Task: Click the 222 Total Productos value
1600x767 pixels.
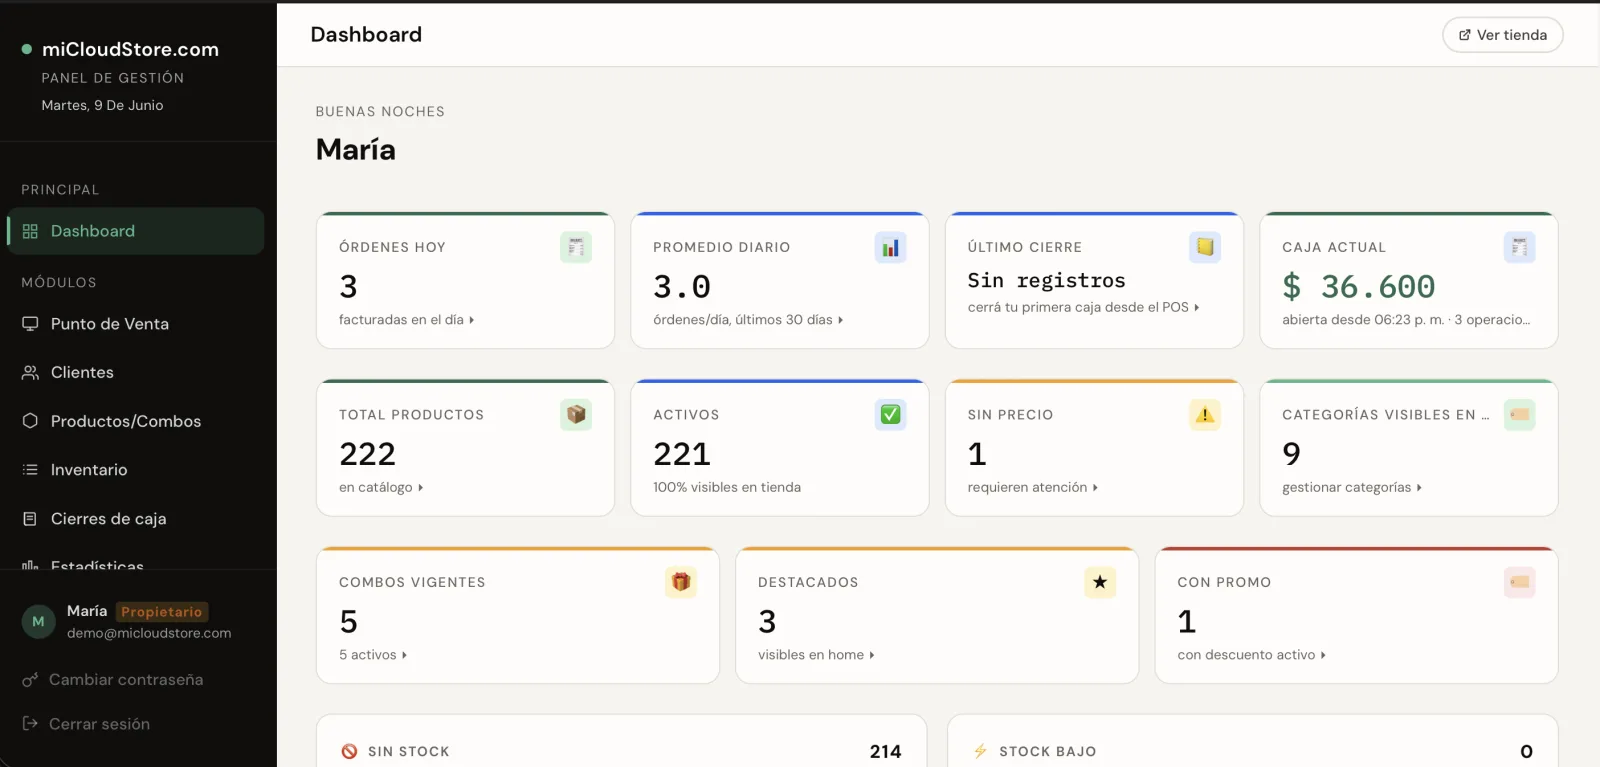Action: pyautogui.click(x=368, y=454)
